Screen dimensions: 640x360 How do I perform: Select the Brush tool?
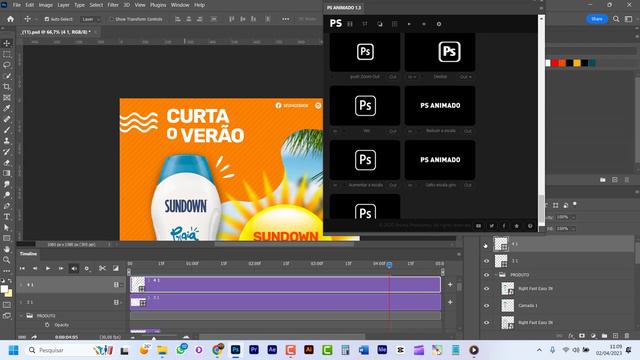click(x=7, y=130)
